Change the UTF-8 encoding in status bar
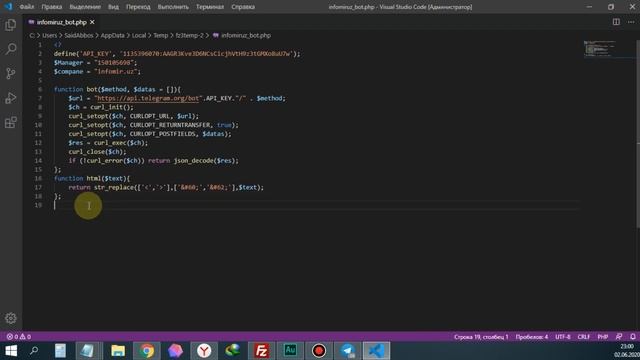This screenshot has width=640, height=360. tap(563, 337)
